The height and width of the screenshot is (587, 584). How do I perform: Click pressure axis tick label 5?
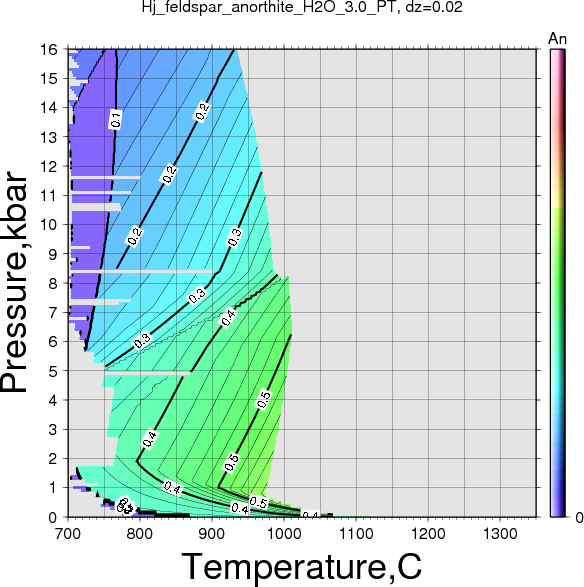click(x=54, y=371)
